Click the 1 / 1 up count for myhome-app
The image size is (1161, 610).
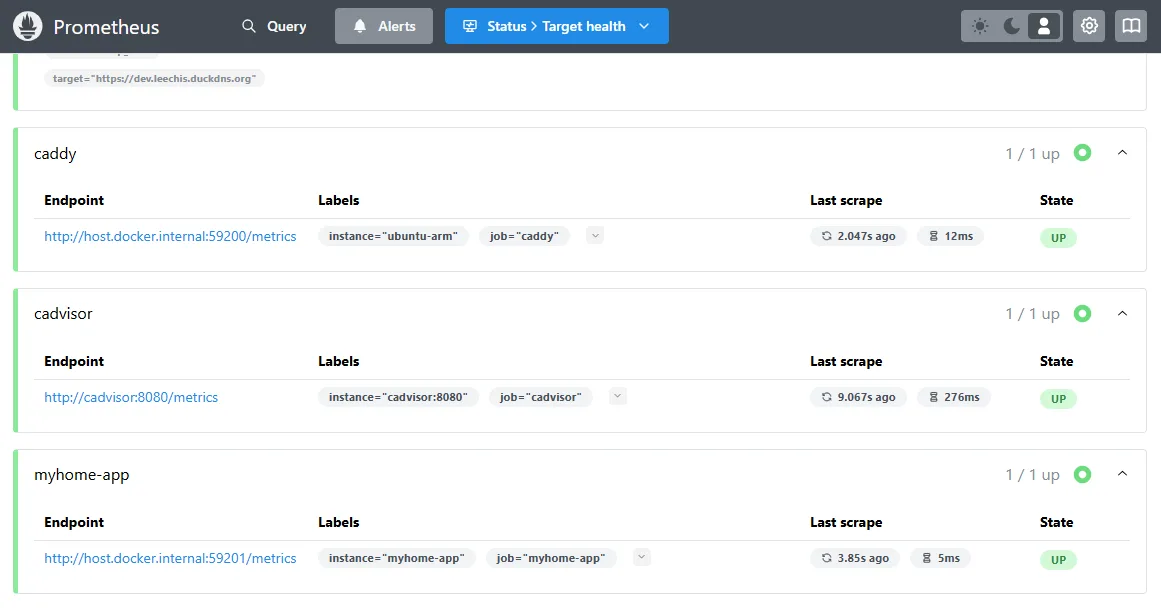1032,475
